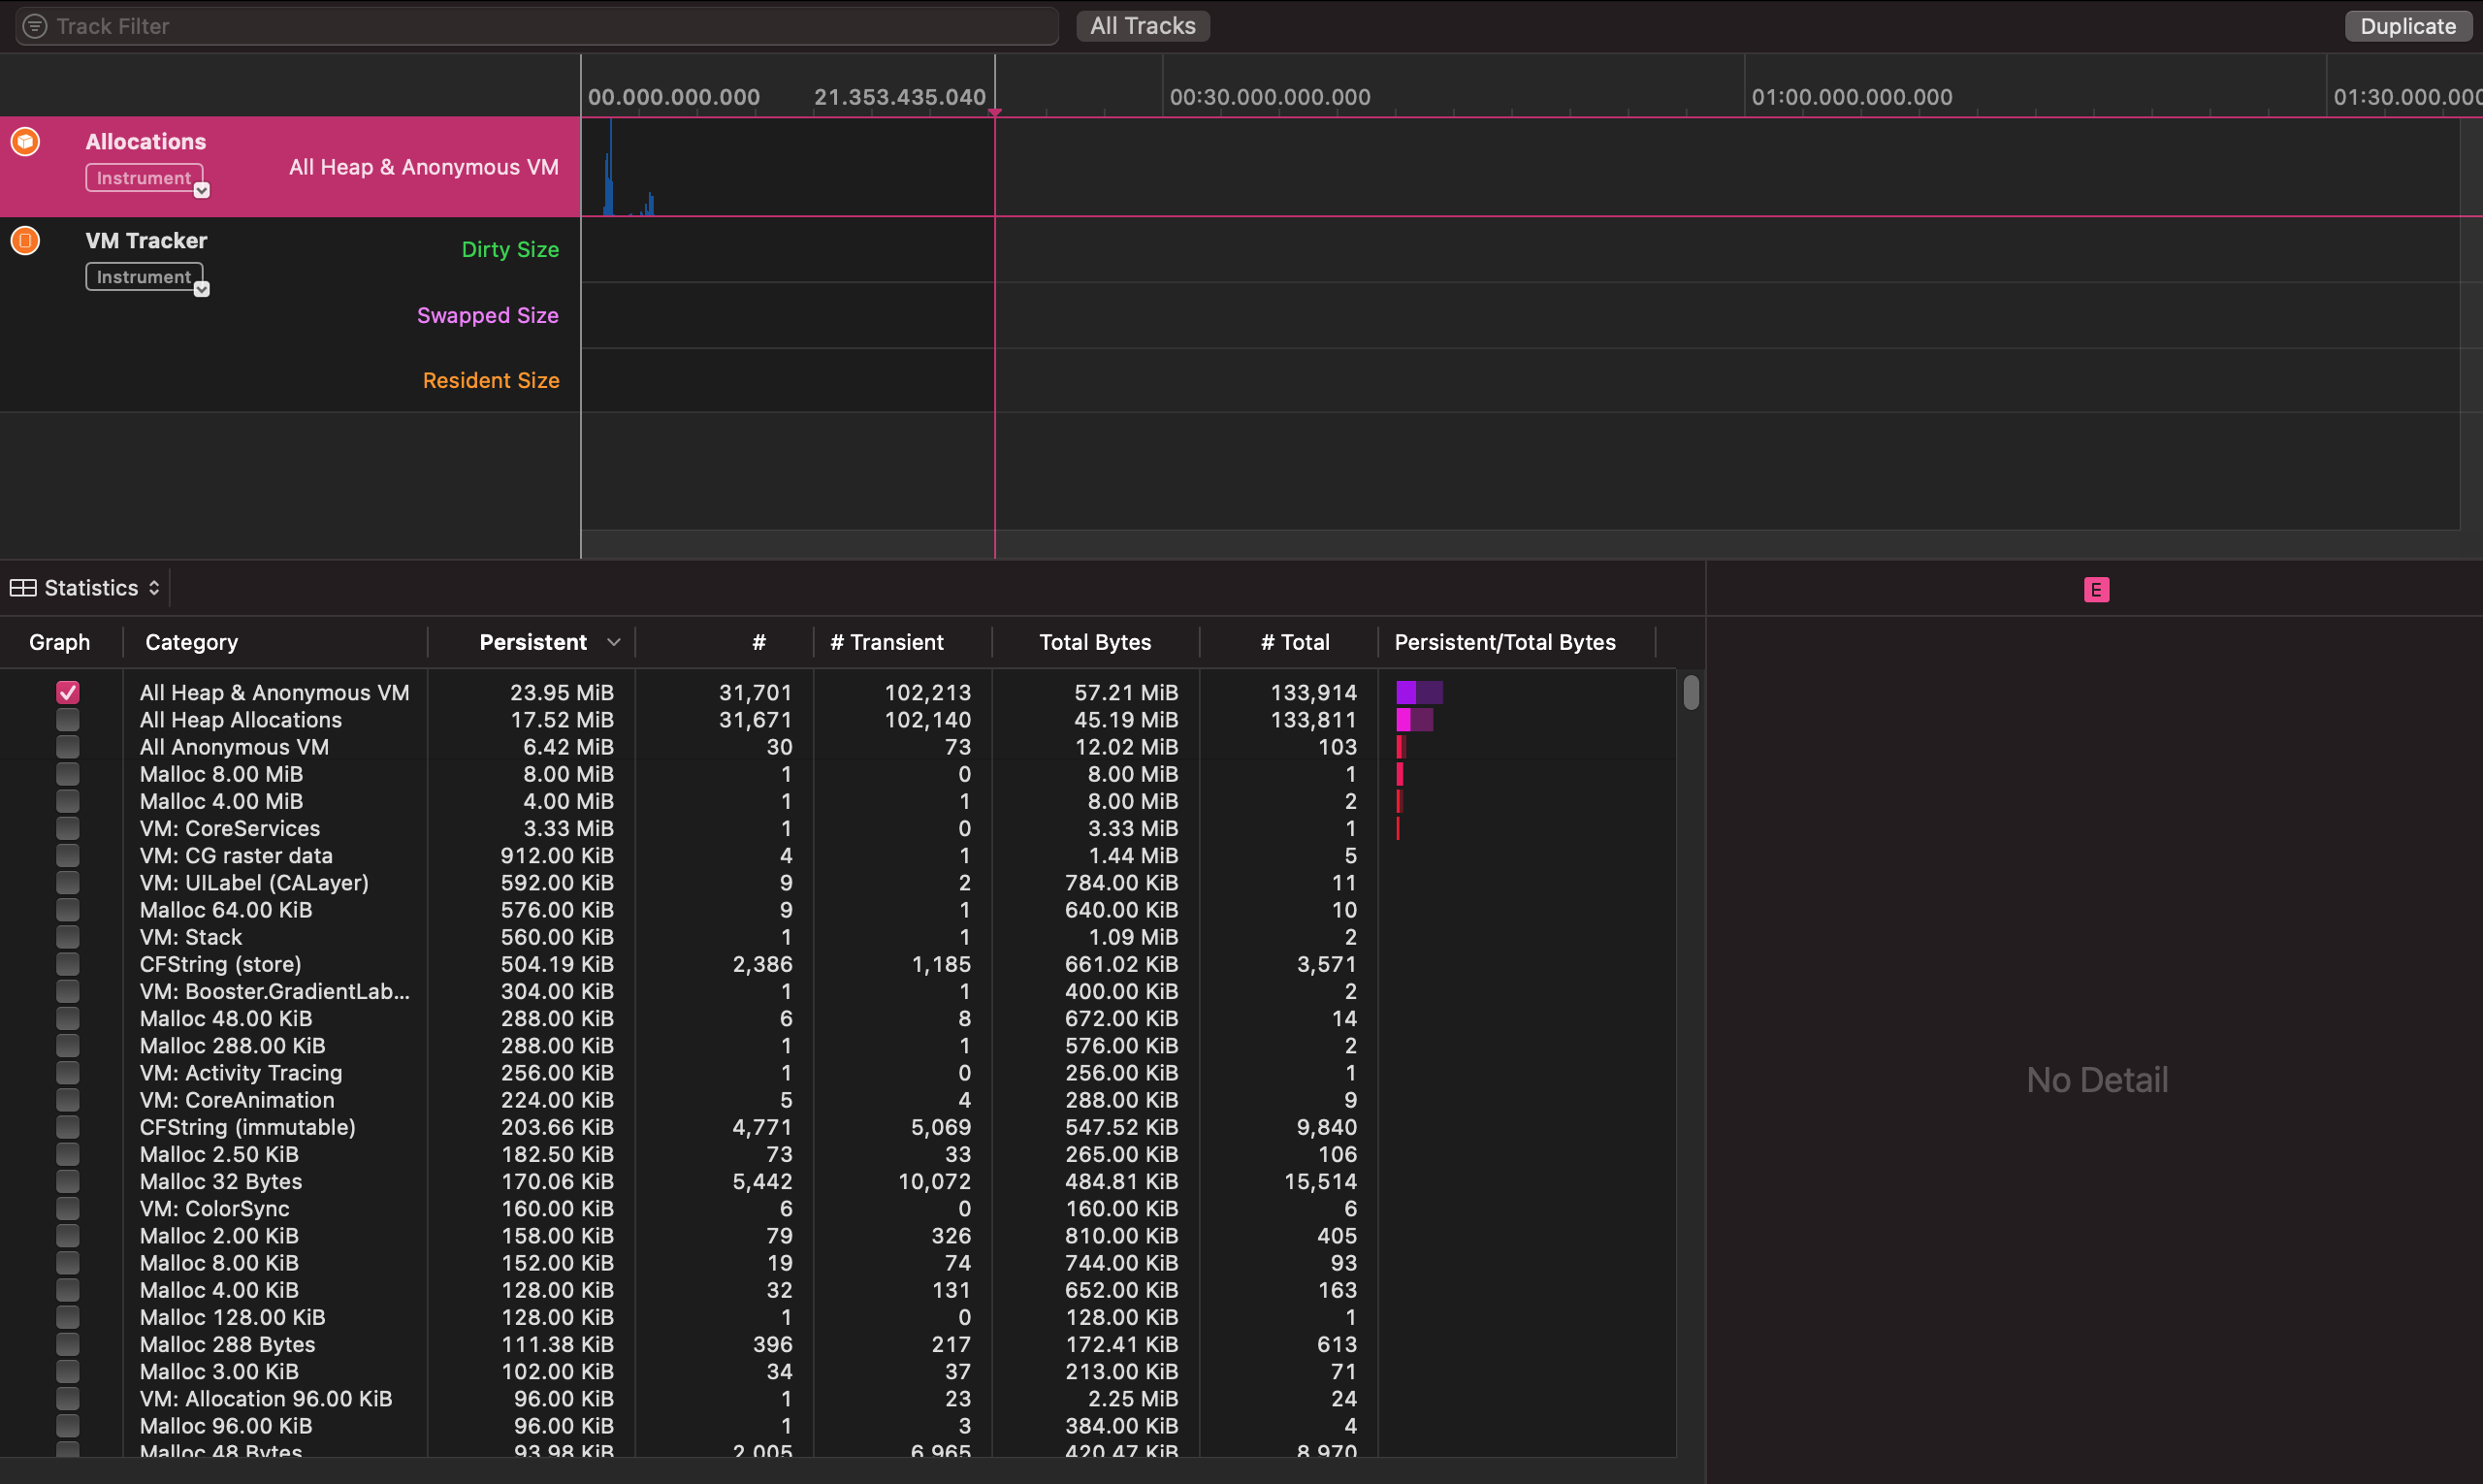
Task: Check the graph box for Malloc 8.00 MiB
Action: (x=68, y=774)
